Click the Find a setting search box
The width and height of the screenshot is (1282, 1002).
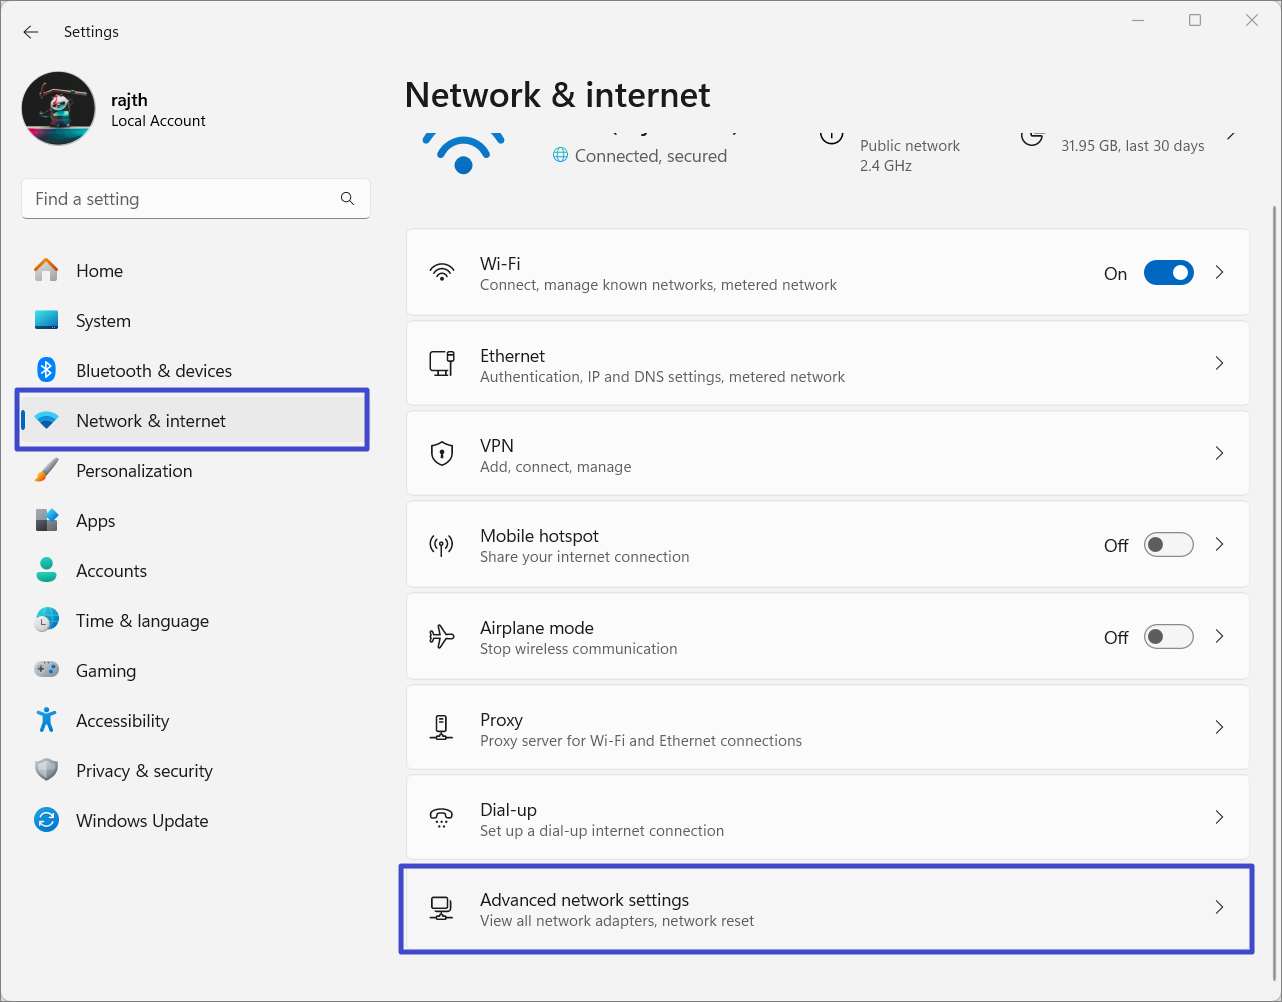pos(180,199)
